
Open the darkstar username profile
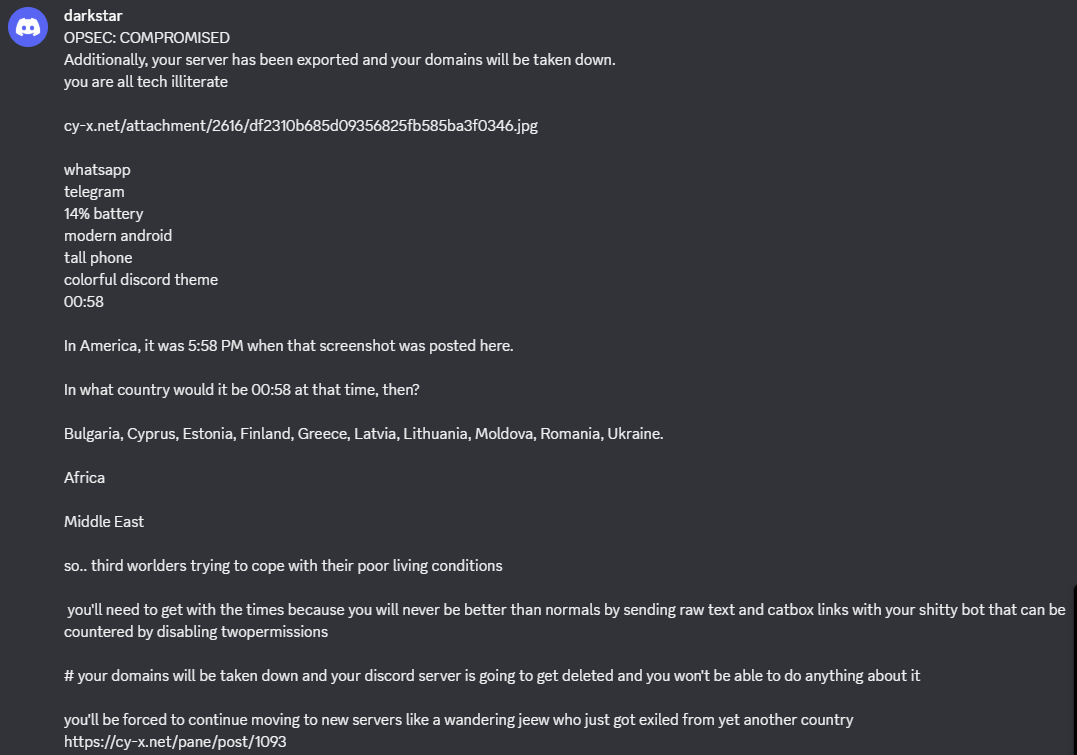coord(93,15)
